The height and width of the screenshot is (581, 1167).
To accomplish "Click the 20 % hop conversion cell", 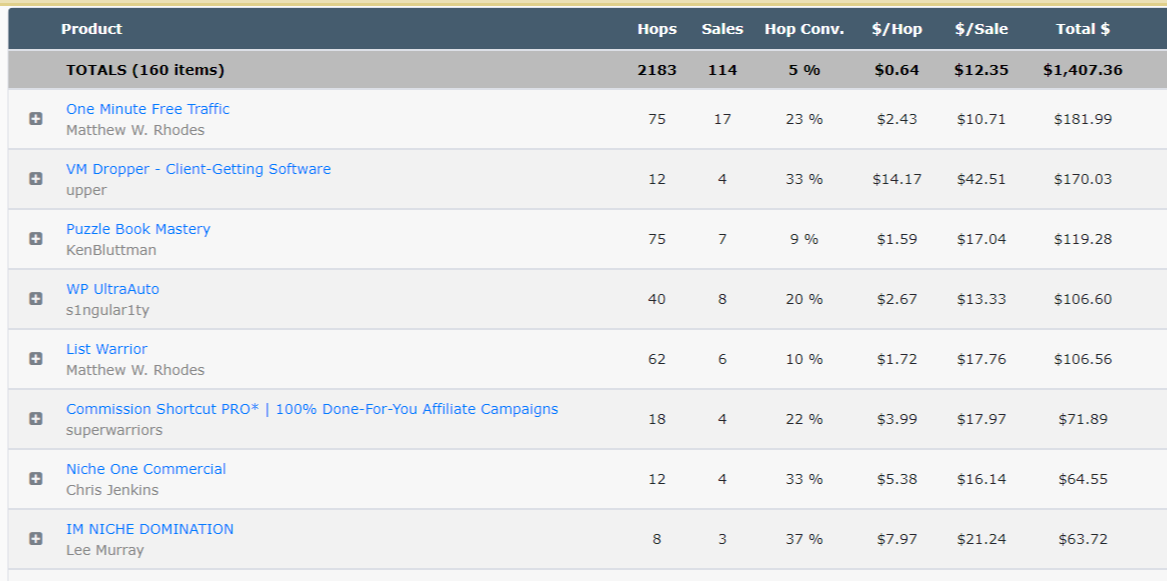I will [x=805, y=299].
